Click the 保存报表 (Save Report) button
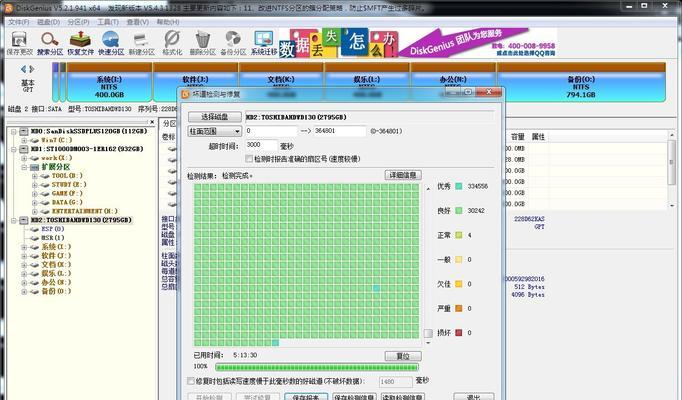 (306, 397)
